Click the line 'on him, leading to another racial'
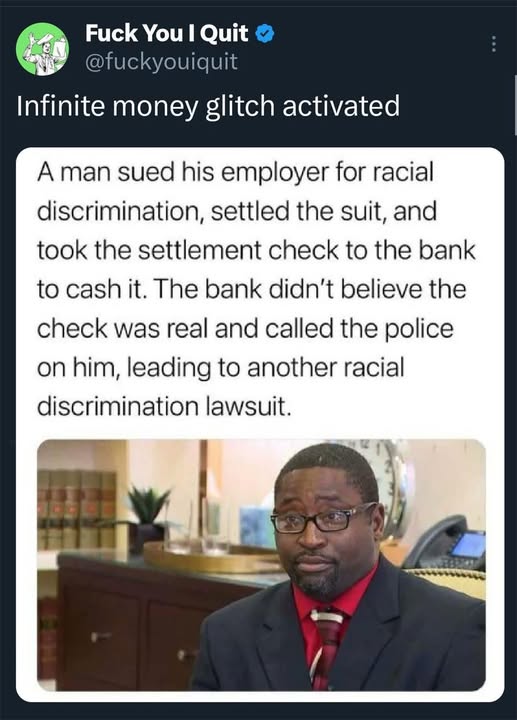Screen dimensions: 517x720 tap(220, 368)
